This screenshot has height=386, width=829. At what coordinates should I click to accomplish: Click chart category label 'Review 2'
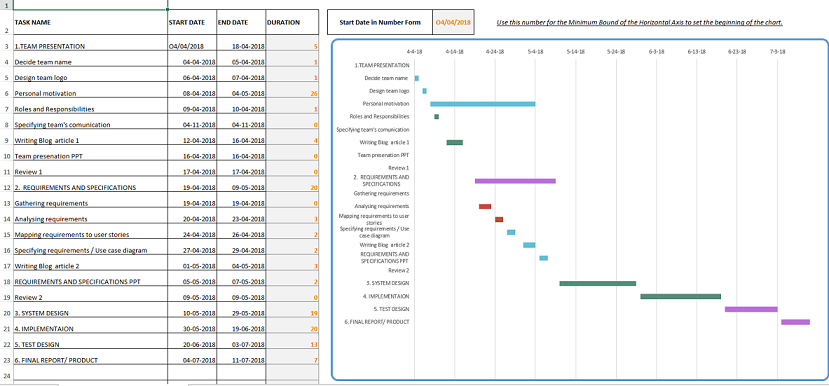click(x=399, y=270)
